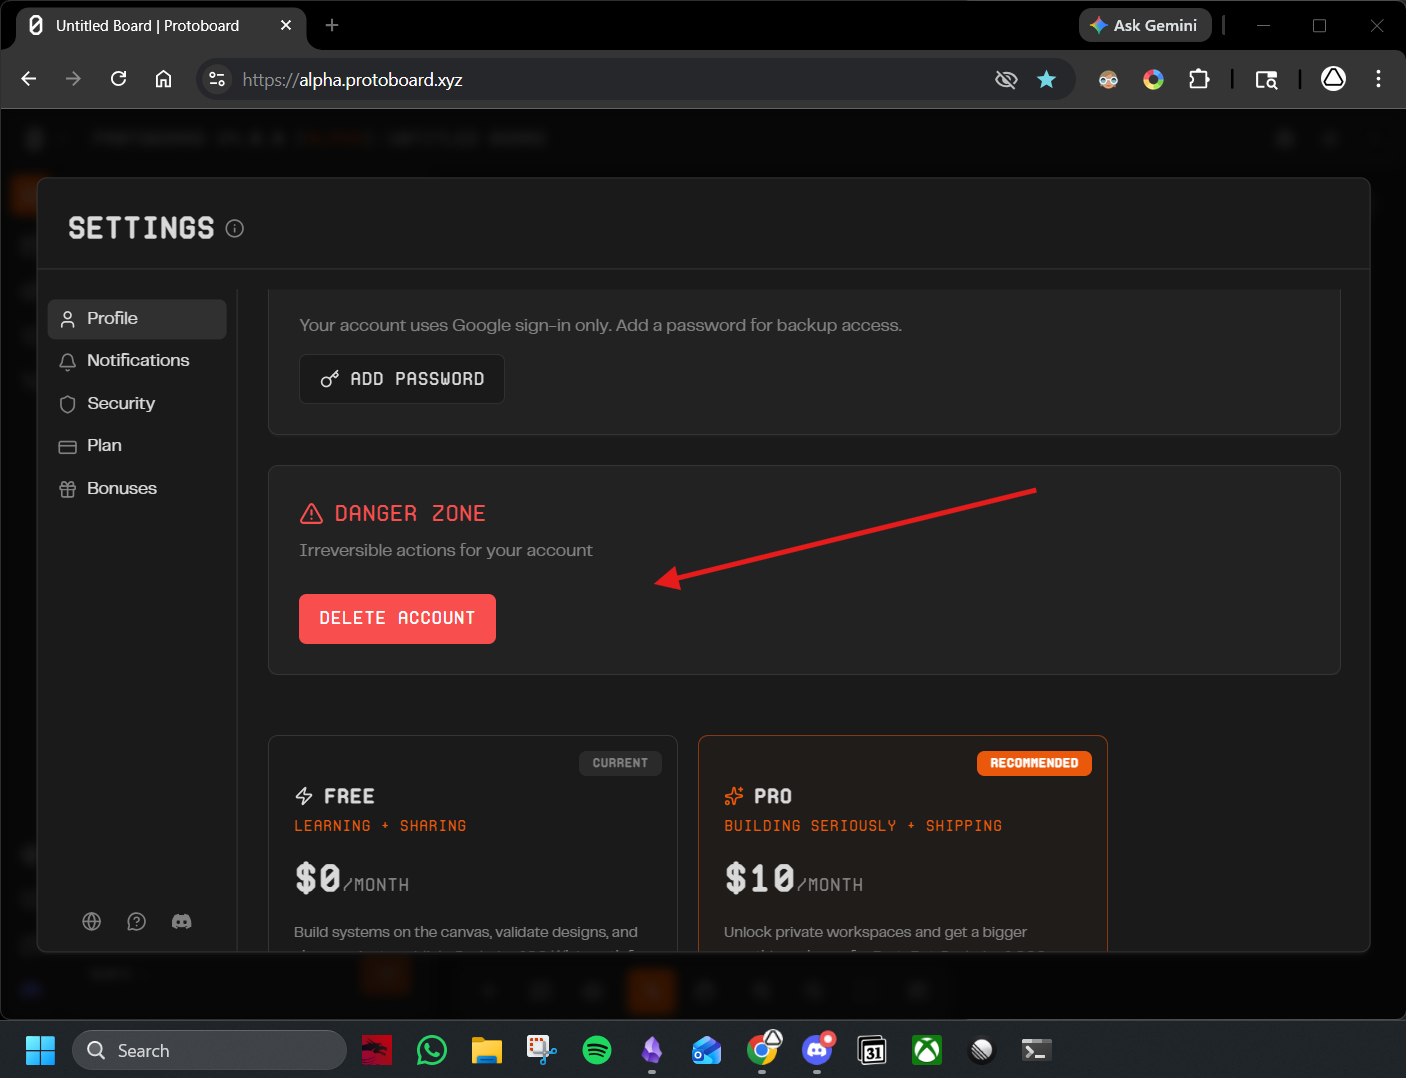Click the Ask Gemini button
Viewport: 1406px width, 1078px height.
pos(1144,25)
